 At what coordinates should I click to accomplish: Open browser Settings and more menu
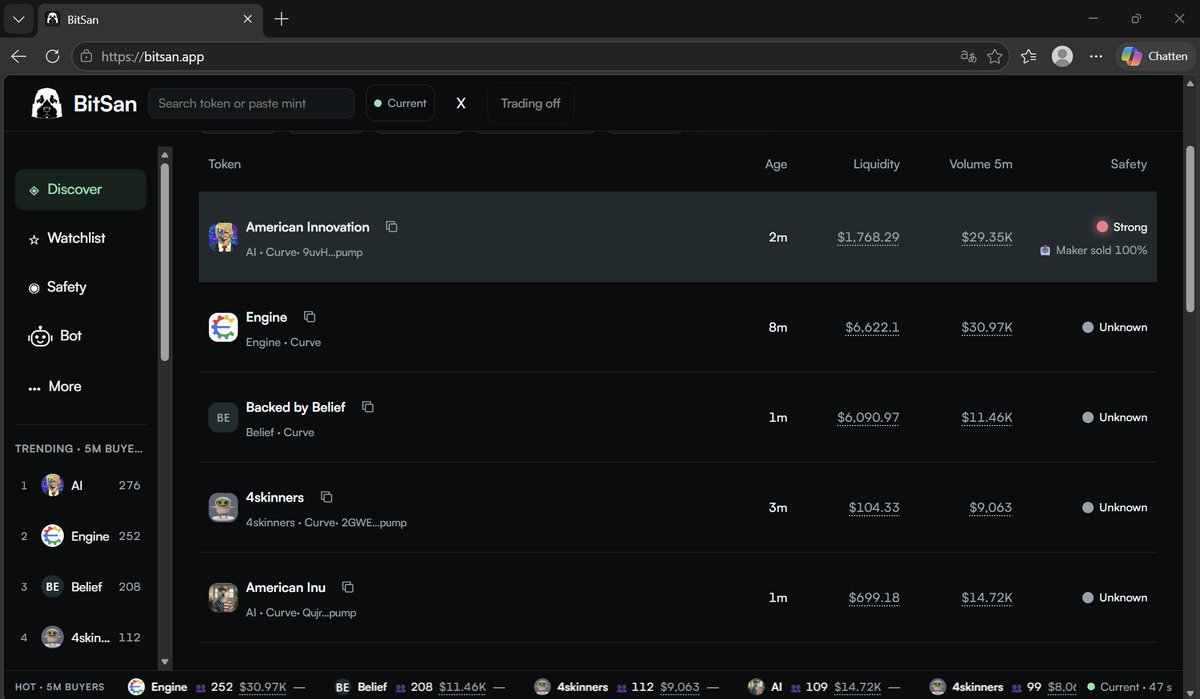(1097, 56)
